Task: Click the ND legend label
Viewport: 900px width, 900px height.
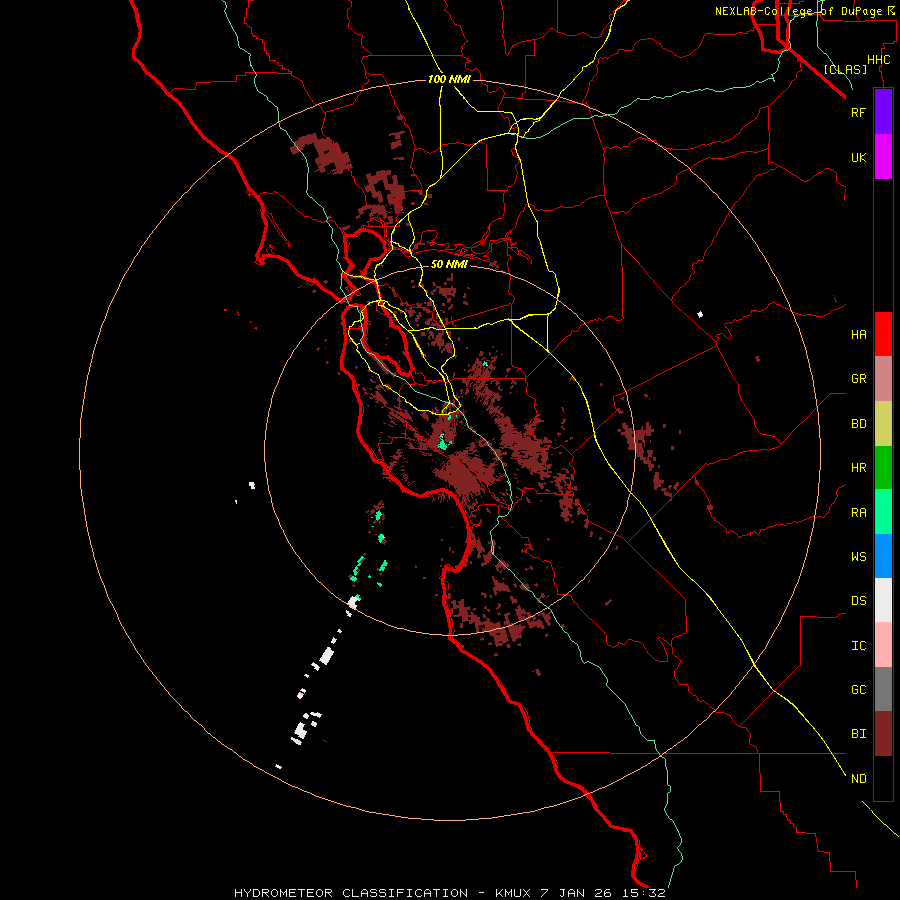Action: [x=858, y=779]
